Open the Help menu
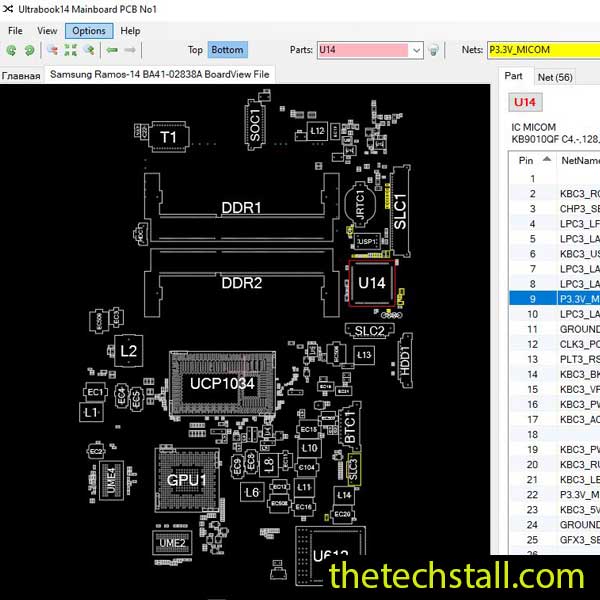600x600 pixels. (x=130, y=31)
